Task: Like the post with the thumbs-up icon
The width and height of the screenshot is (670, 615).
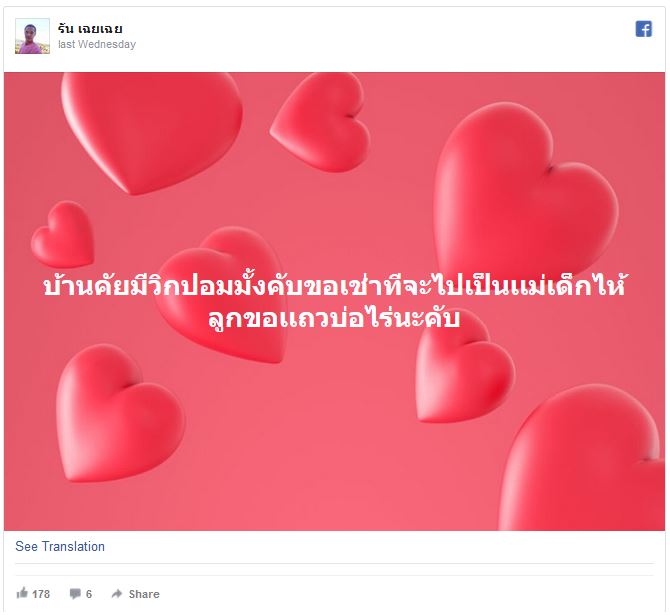Action: coord(22,593)
